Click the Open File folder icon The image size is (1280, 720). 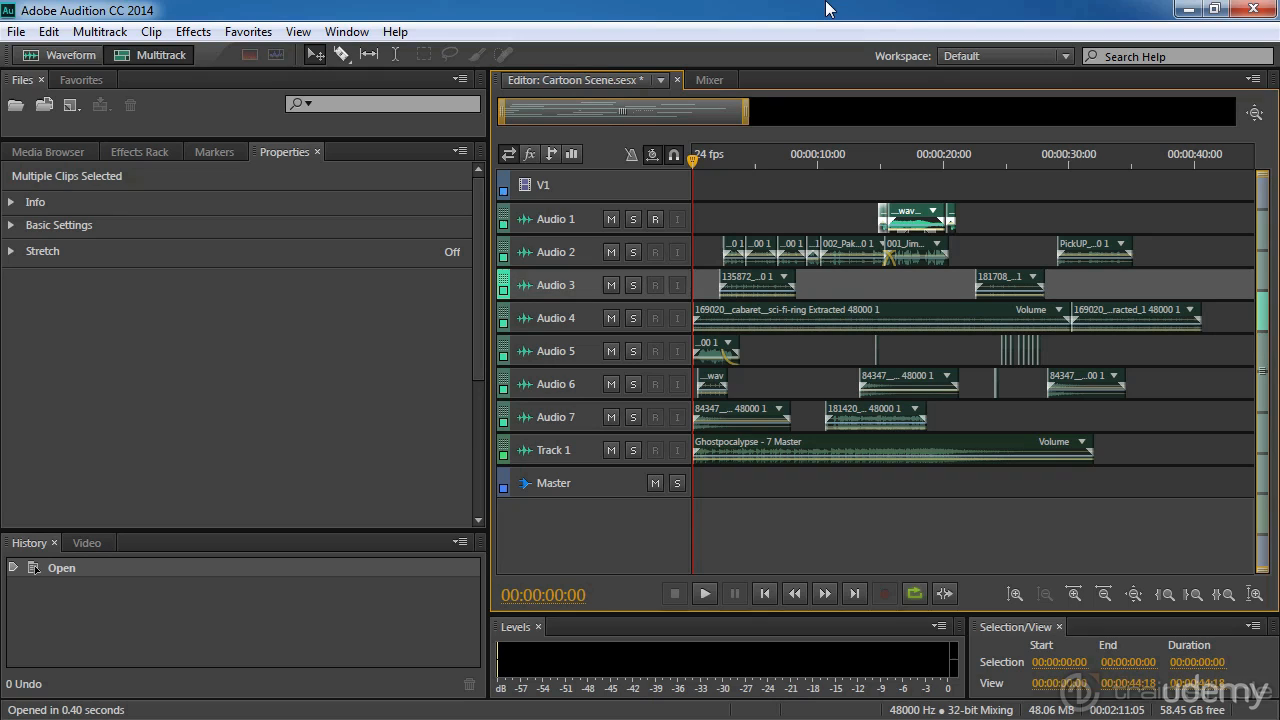coord(16,105)
